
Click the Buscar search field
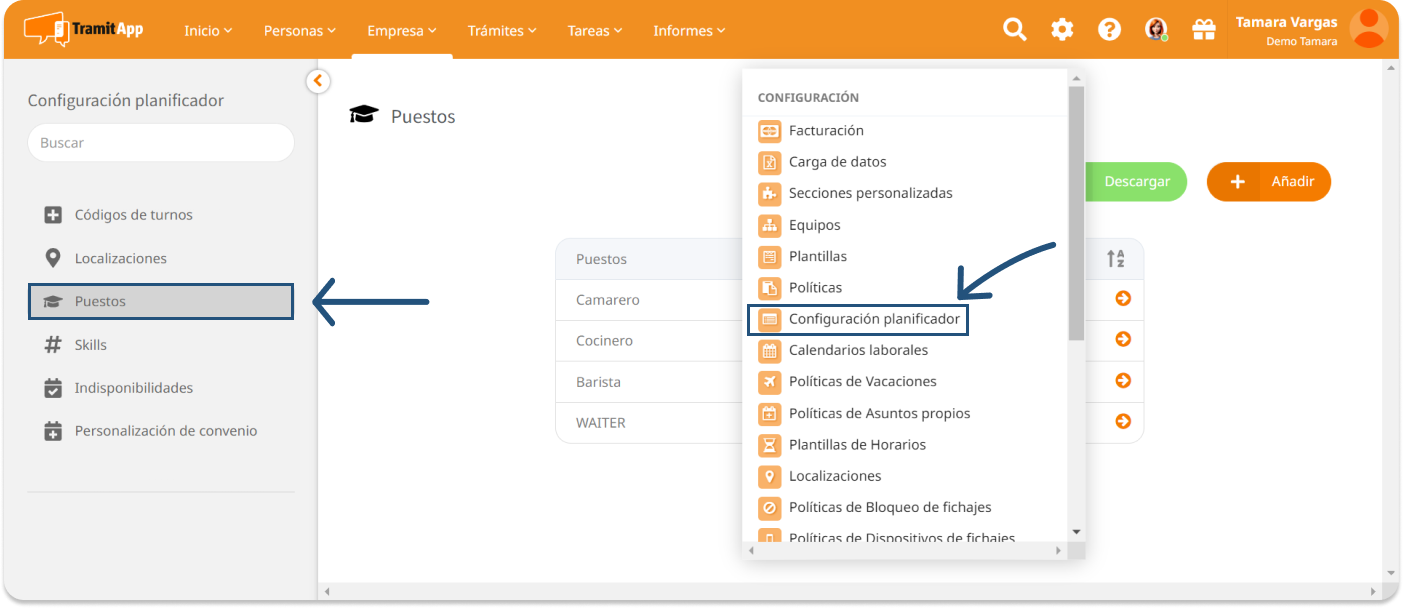(161, 143)
